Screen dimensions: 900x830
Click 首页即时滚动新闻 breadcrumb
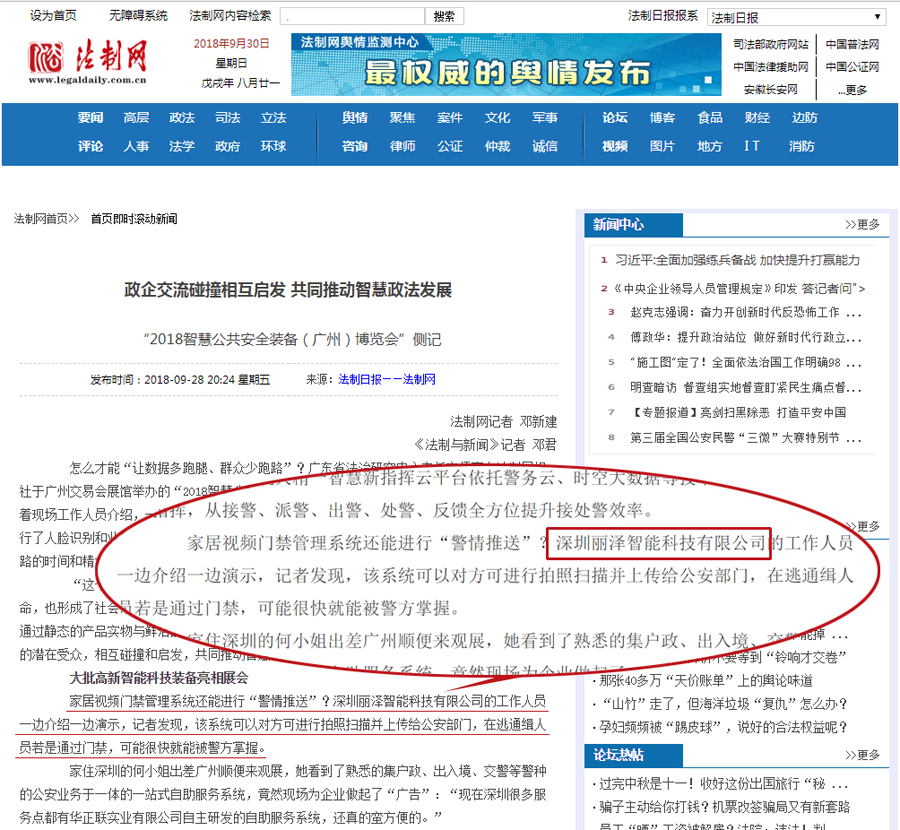pyautogui.click(x=134, y=219)
